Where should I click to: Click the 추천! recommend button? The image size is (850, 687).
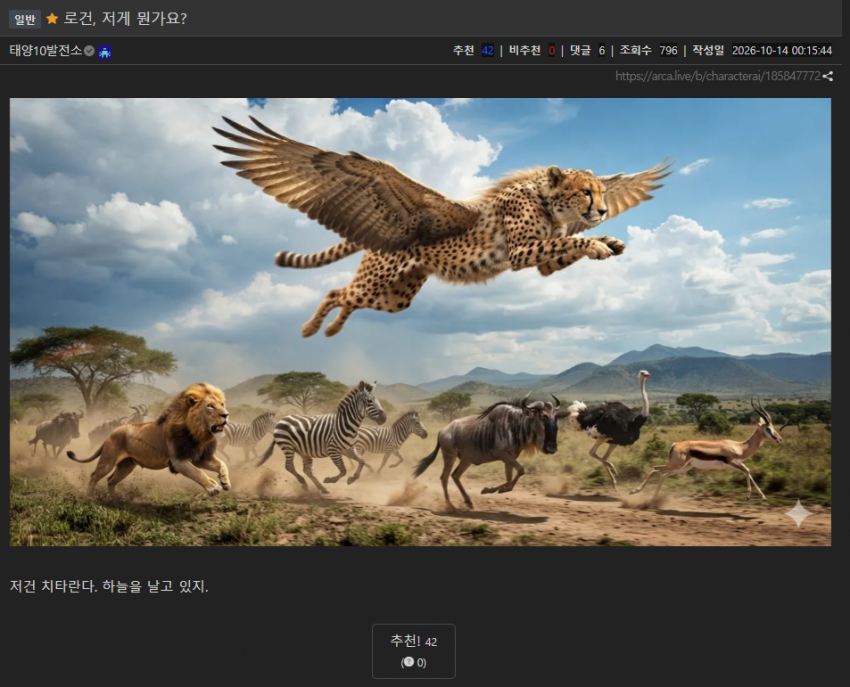(x=414, y=651)
